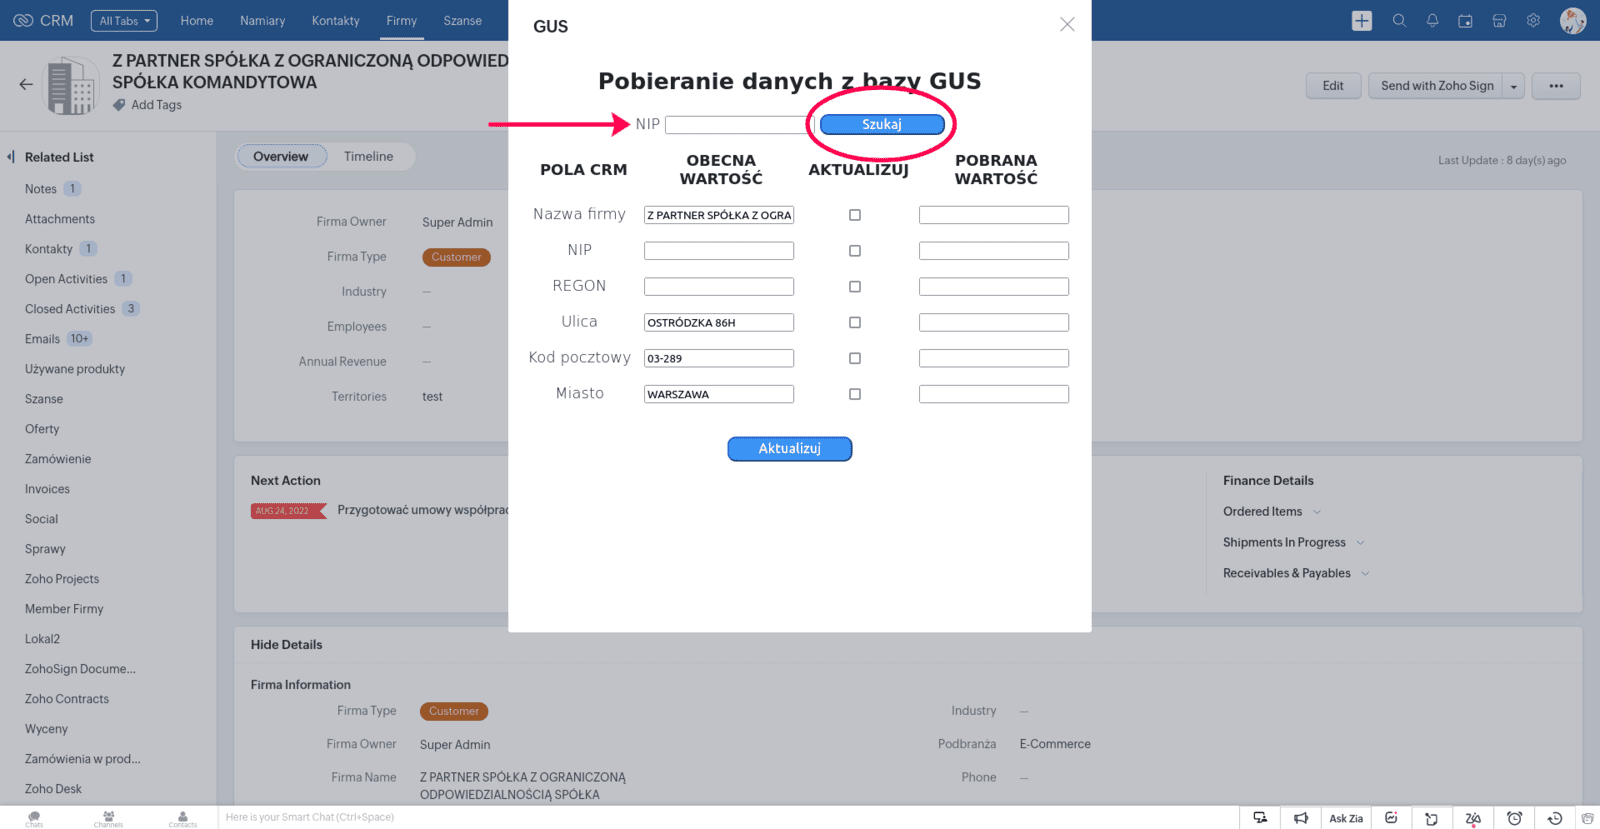Open the calendar icon in top bar
1600x829 pixels.
(x=1465, y=21)
